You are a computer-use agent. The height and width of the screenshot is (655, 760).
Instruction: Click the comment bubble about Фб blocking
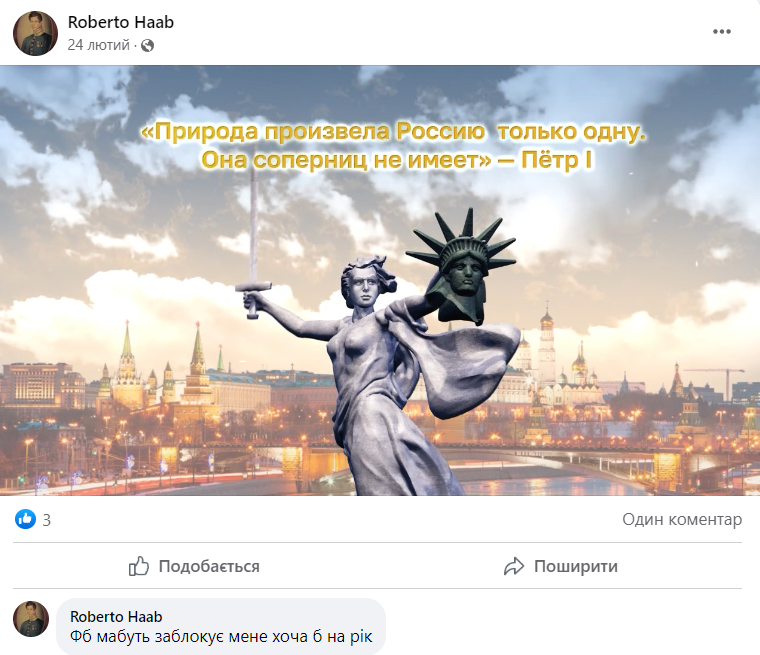click(x=221, y=626)
